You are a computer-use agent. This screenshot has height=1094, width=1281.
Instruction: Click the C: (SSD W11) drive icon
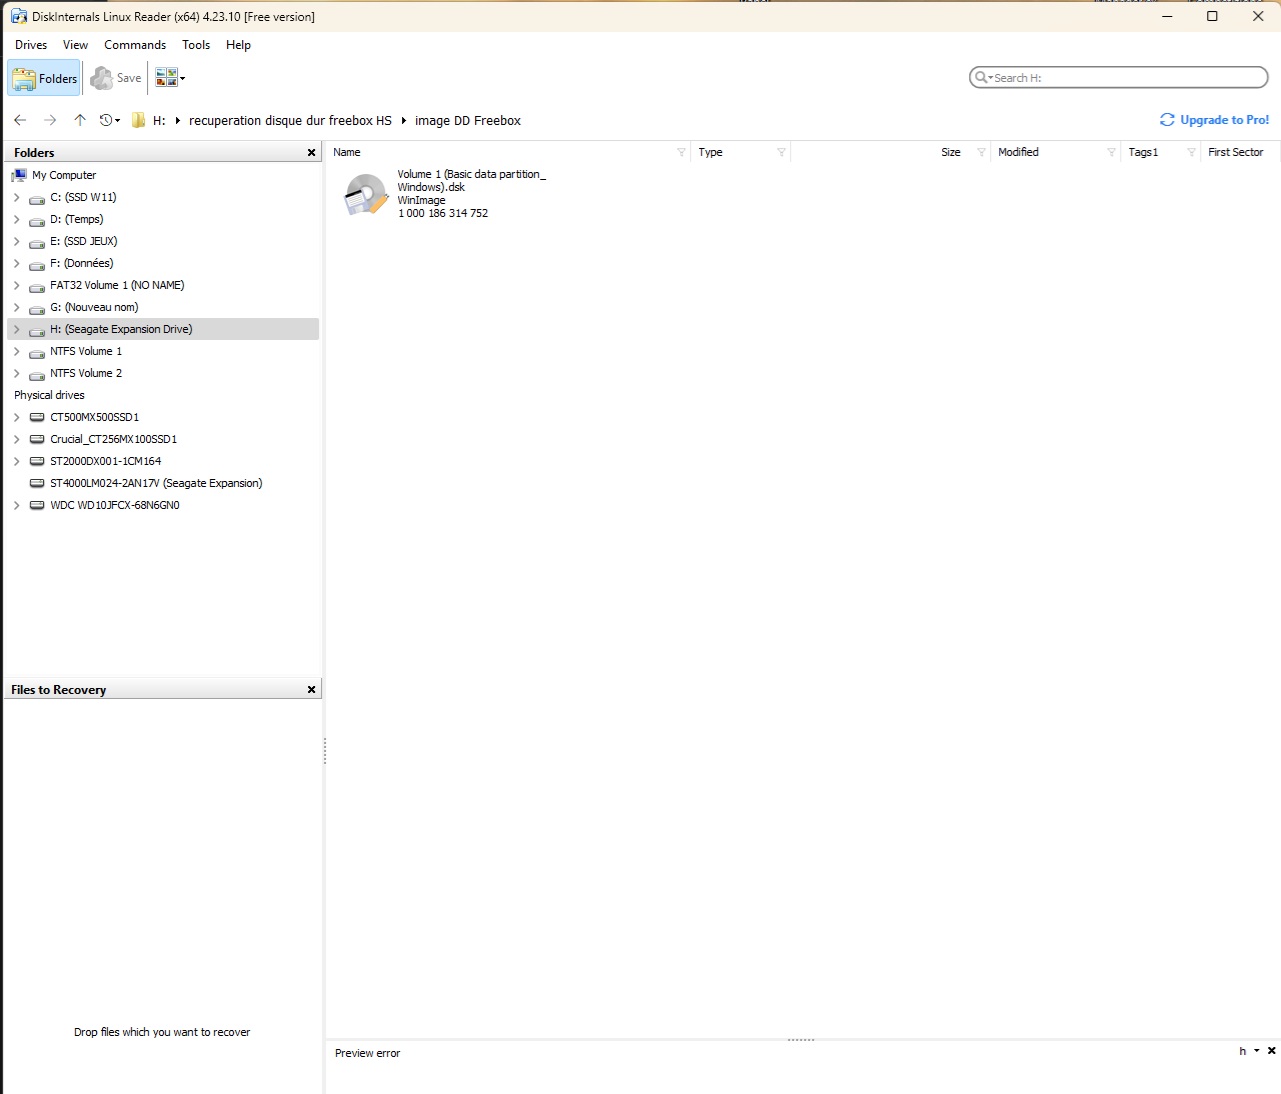(37, 198)
